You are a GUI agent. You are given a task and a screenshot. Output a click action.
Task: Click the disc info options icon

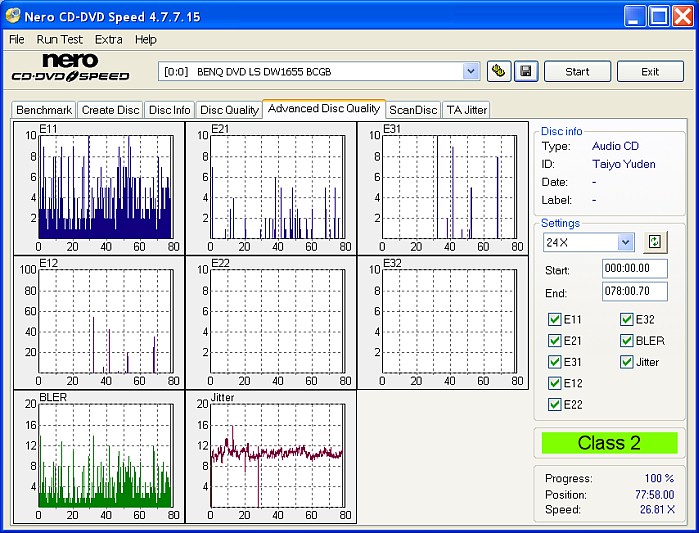(x=498, y=71)
